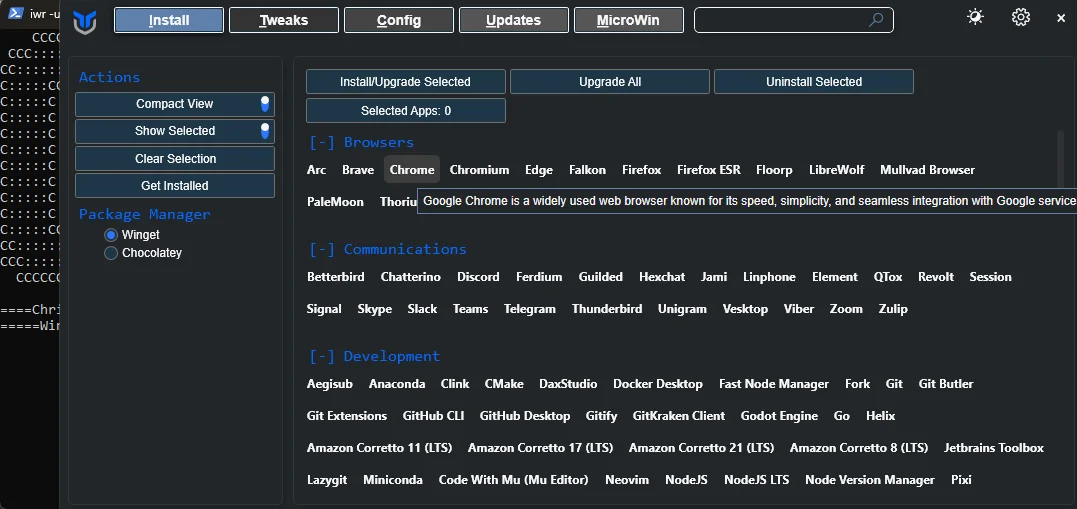Select the Telegram app
Image resolution: width=1077 pixels, height=509 pixels.
tap(530, 309)
